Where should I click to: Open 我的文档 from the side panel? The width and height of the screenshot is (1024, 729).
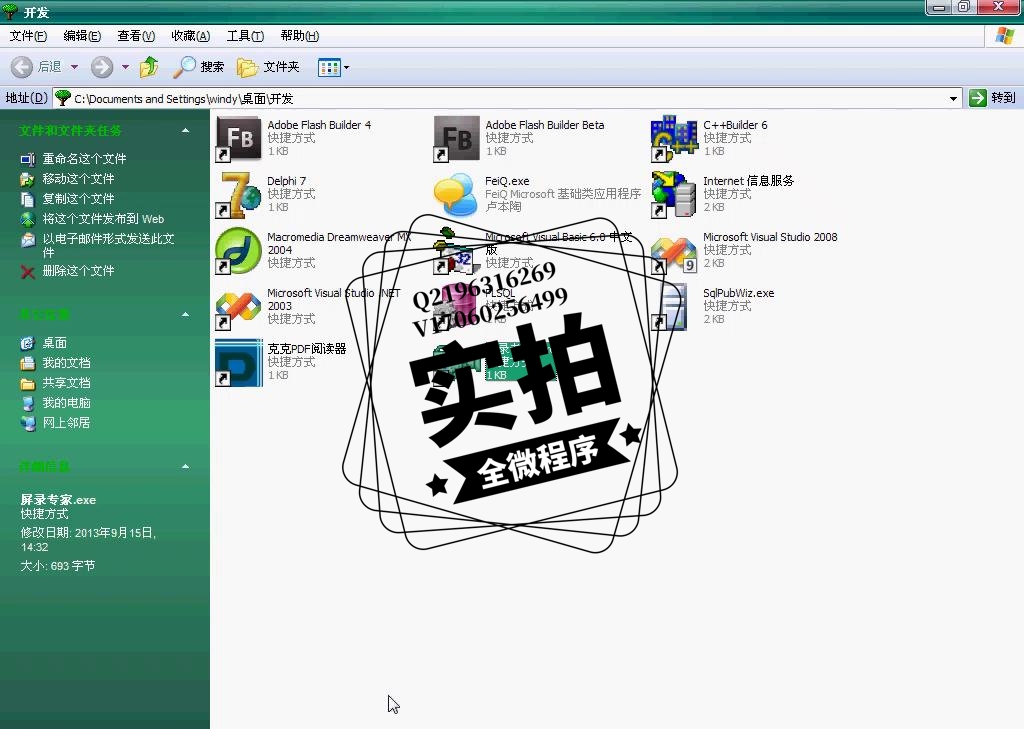tap(67, 363)
